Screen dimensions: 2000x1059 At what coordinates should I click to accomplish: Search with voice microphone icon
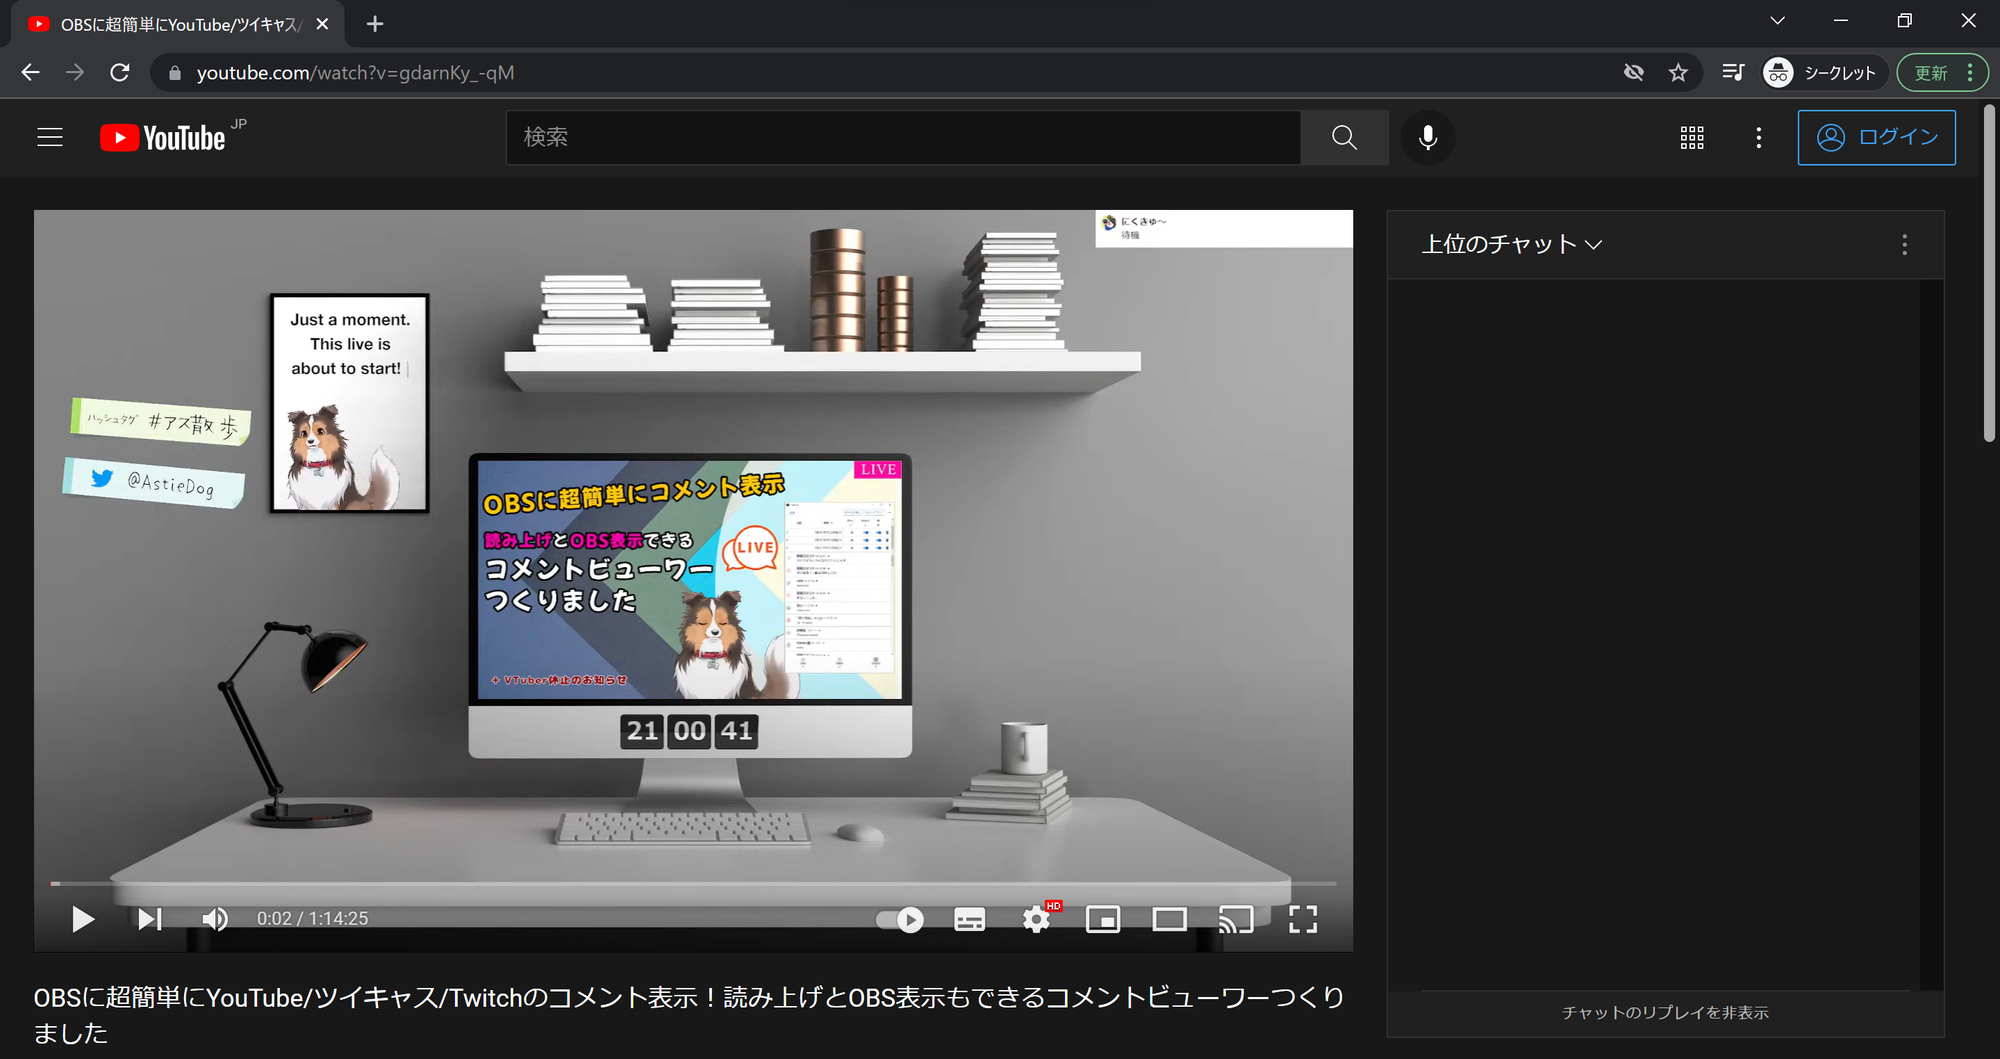point(1428,138)
